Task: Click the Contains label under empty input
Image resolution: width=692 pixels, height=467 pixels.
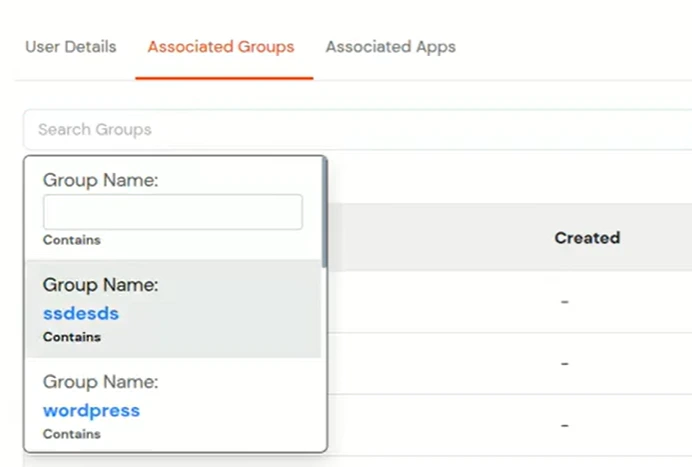Action: 72,240
